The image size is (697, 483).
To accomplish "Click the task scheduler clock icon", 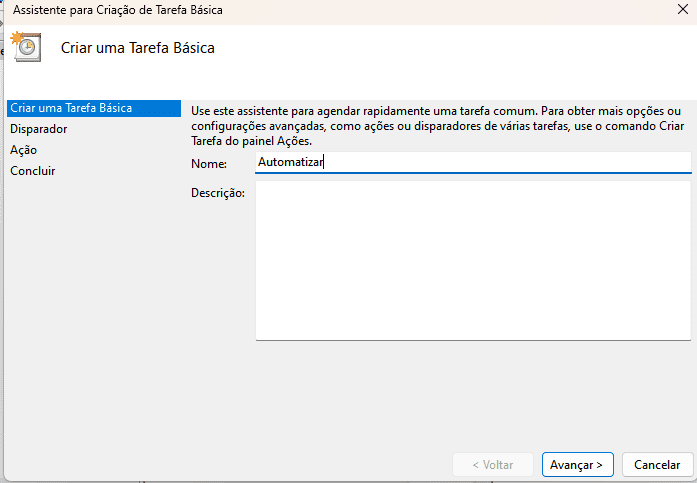I will point(26,46).
